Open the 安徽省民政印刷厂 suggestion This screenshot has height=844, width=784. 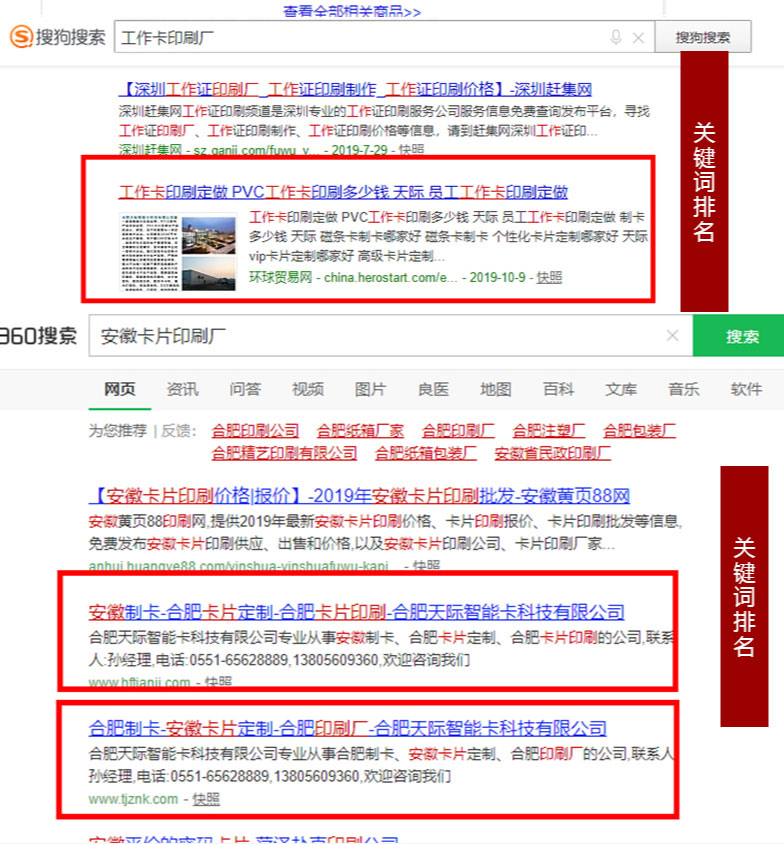552,453
